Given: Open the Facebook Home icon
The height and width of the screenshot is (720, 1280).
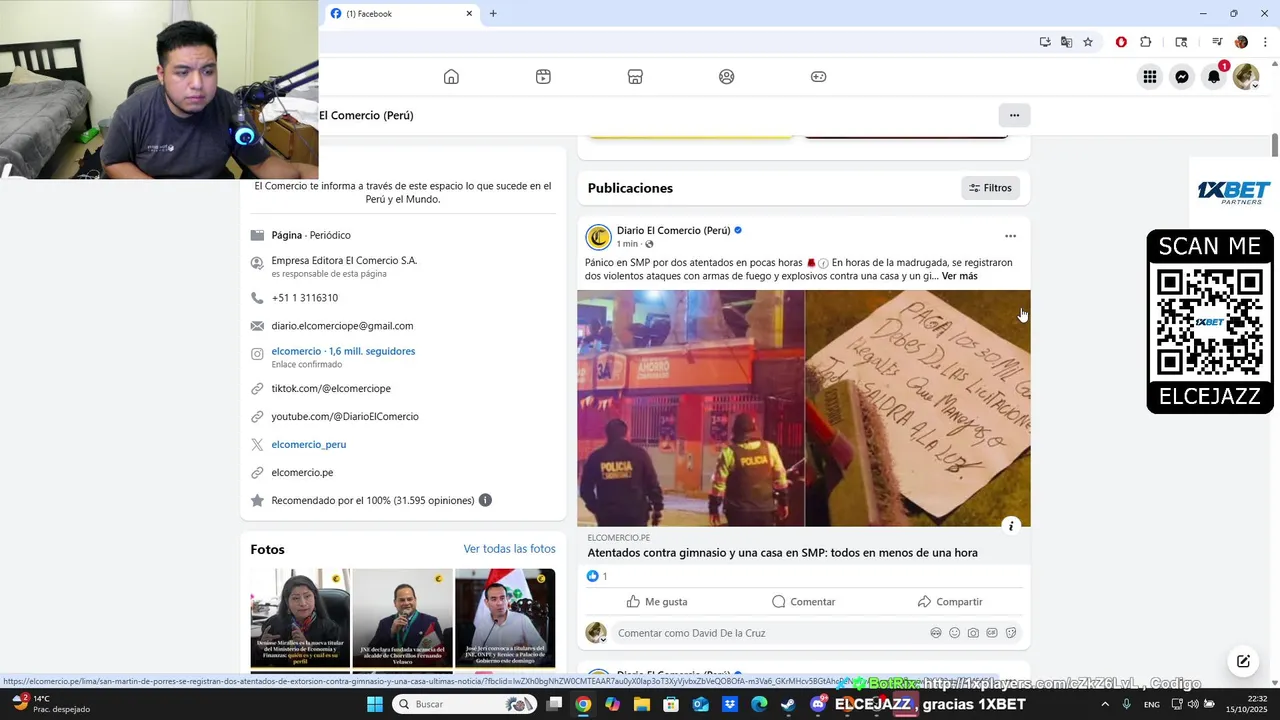Looking at the screenshot, I should point(451,77).
